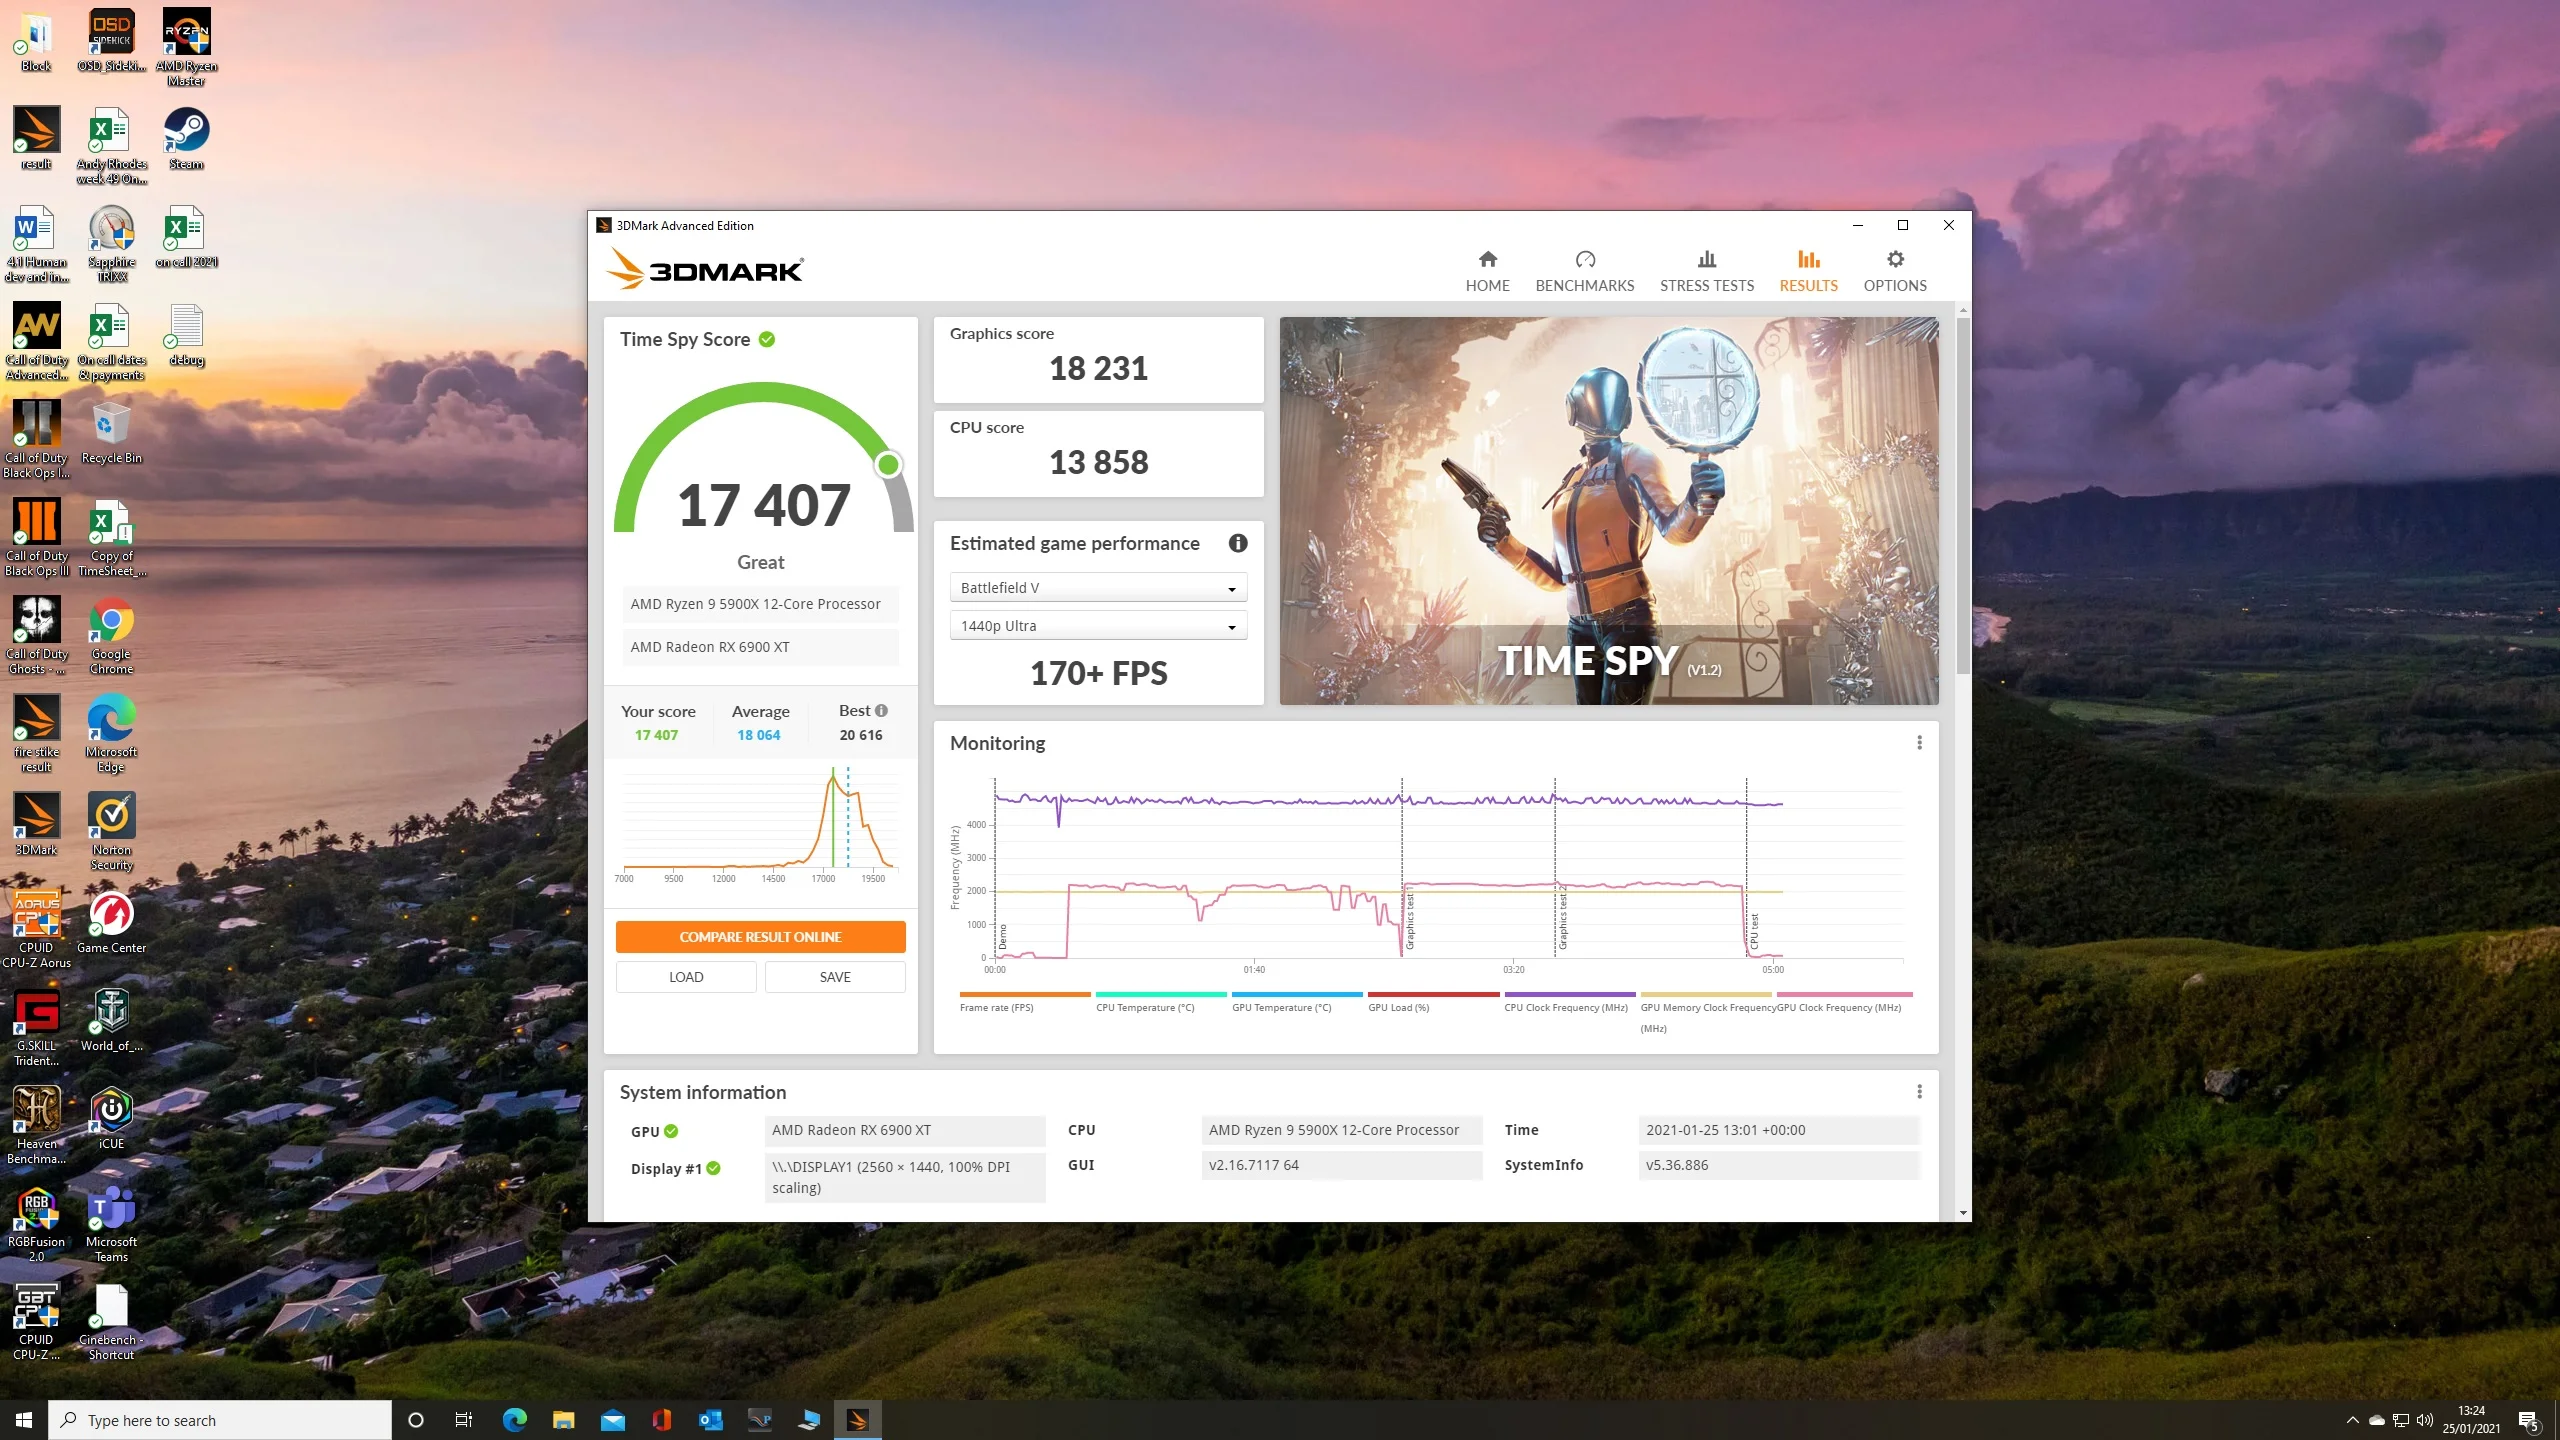
Task: Expand the Battlefield V game dropdown
Action: pyautogui.click(x=1098, y=588)
